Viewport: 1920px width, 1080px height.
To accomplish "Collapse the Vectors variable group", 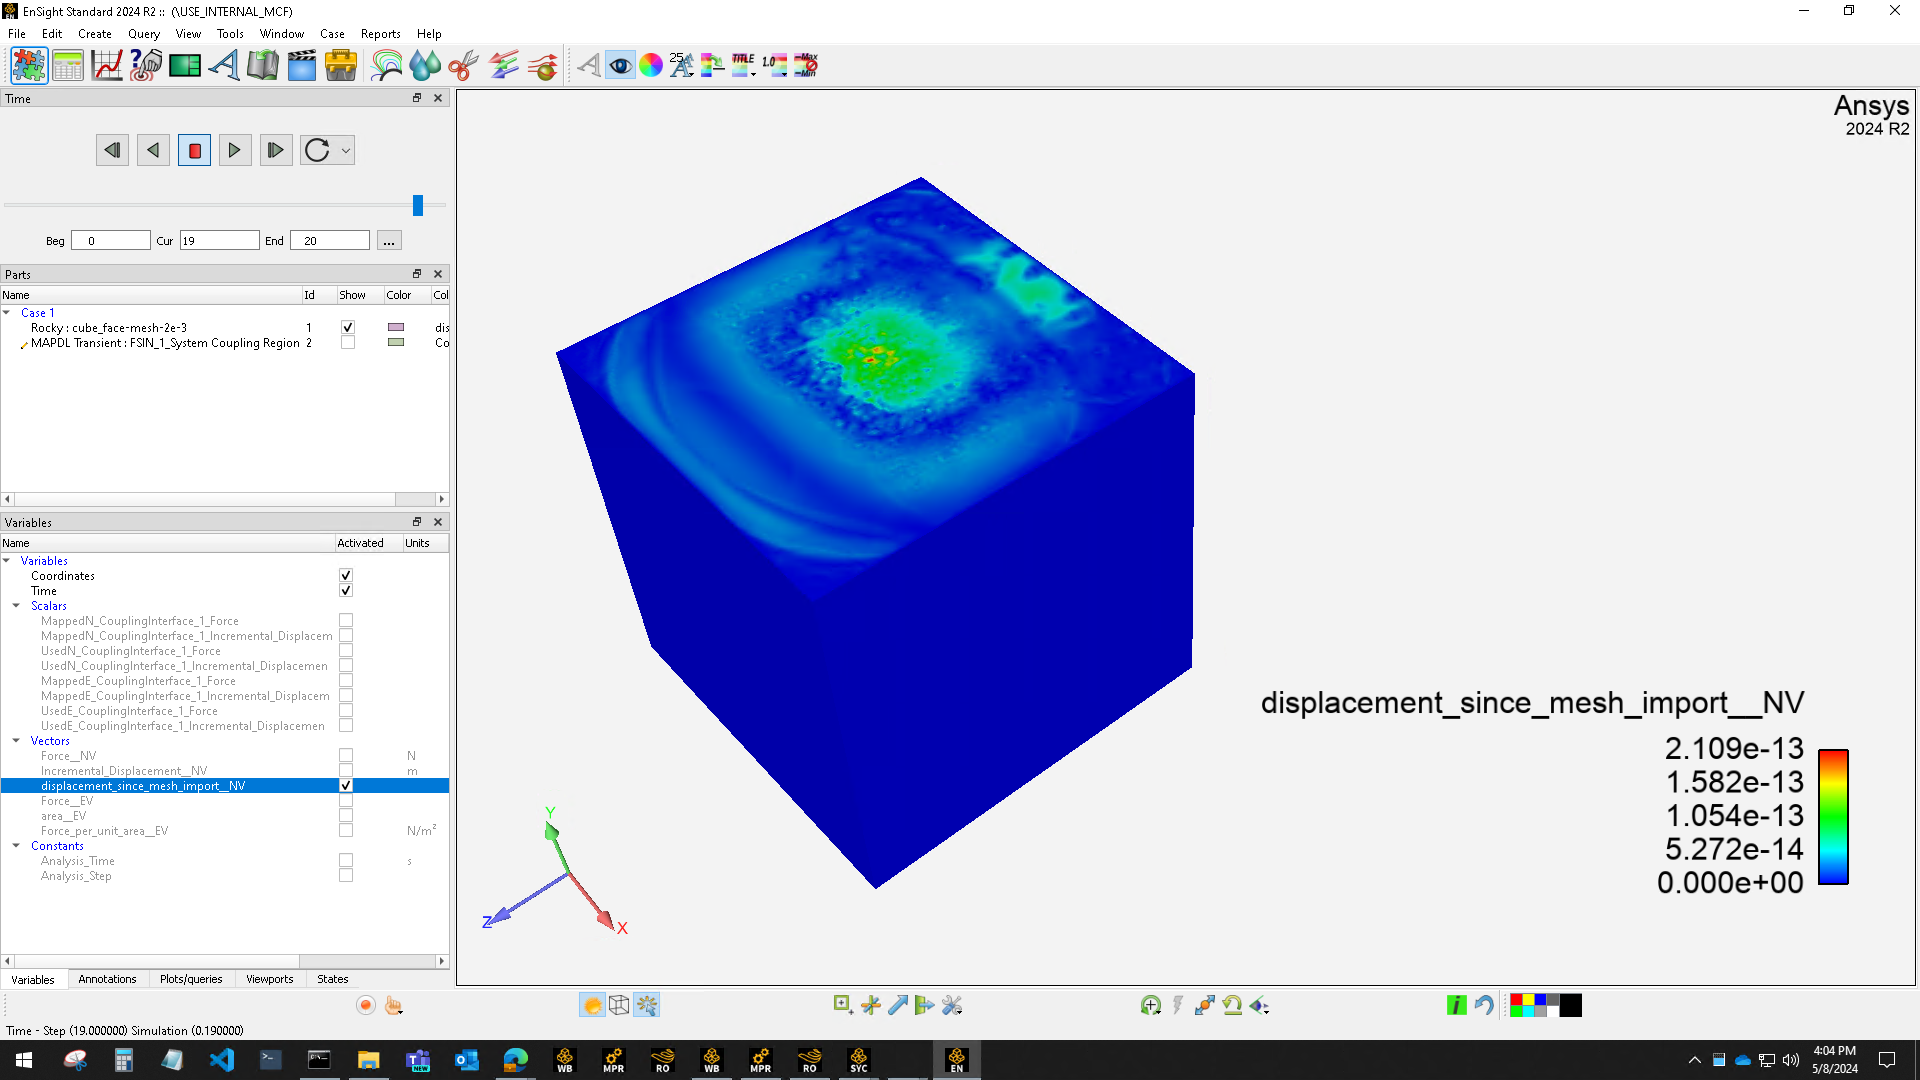I will 16,741.
